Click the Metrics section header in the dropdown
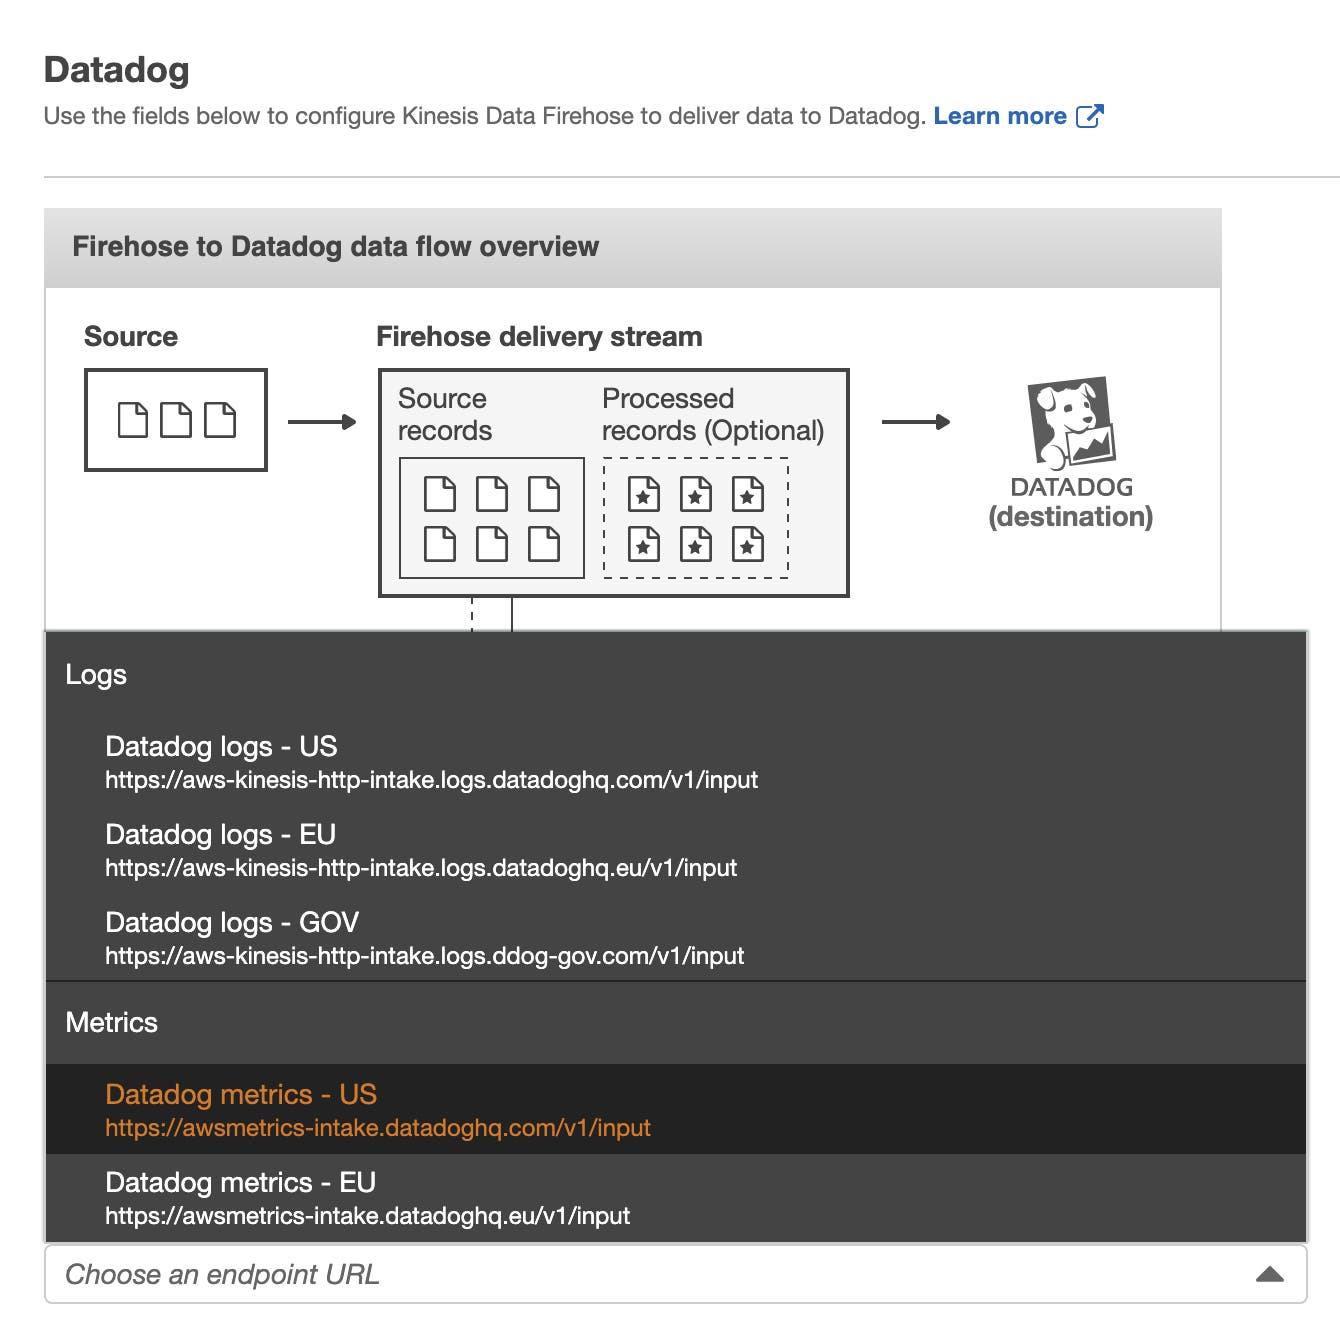This screenshot has height=1334, width=1340. 111,1022
